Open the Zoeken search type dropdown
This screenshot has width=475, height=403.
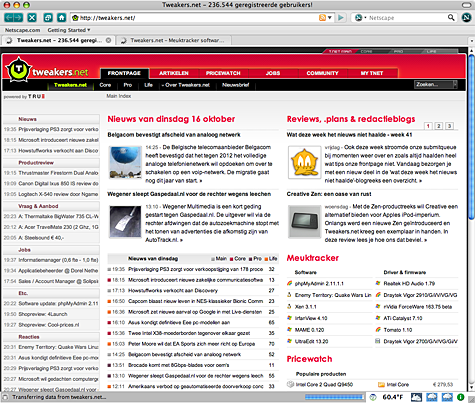point(455,85)
